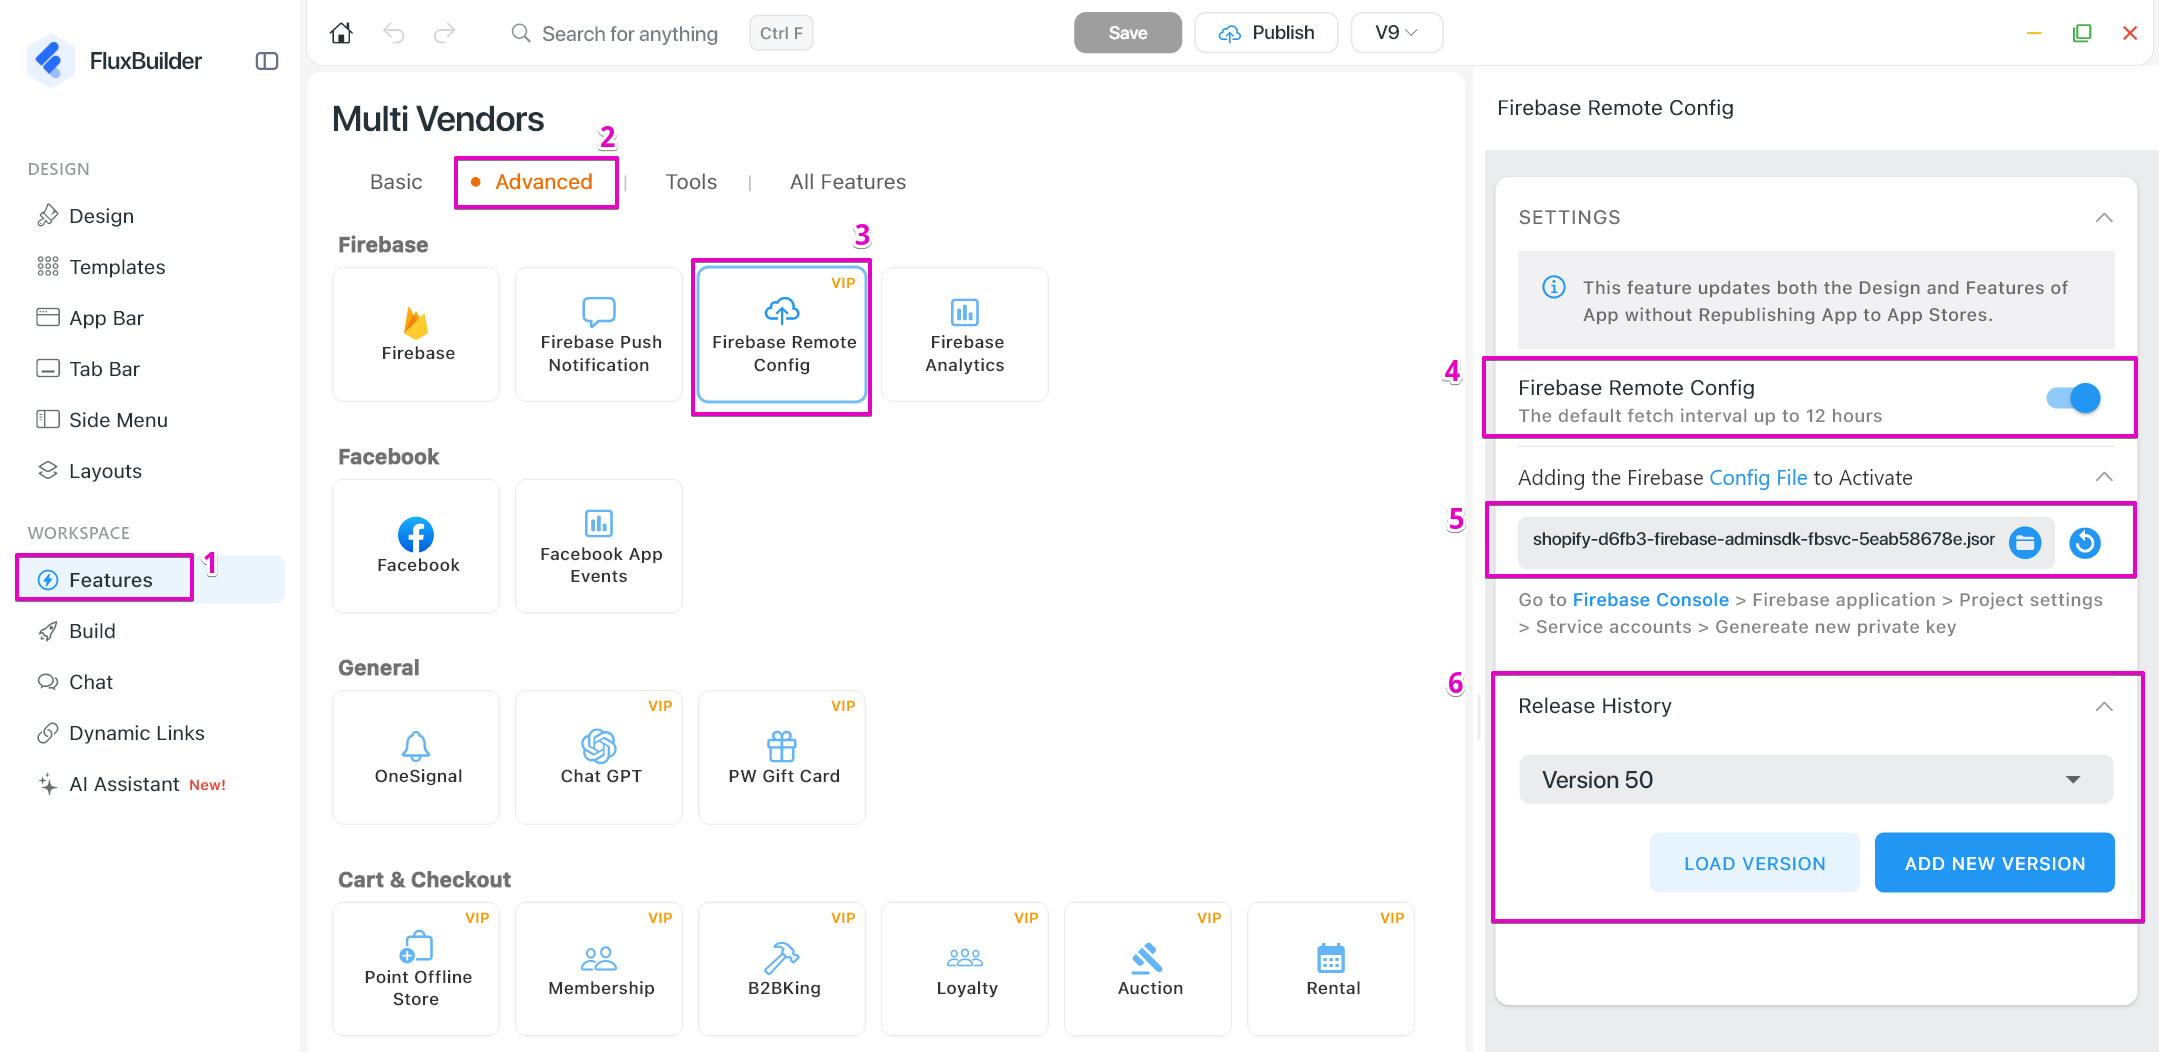The width and height of the screenshot is (2159, 1052).
Task: Click the config file name field
Action: [x=1764, y=540]
